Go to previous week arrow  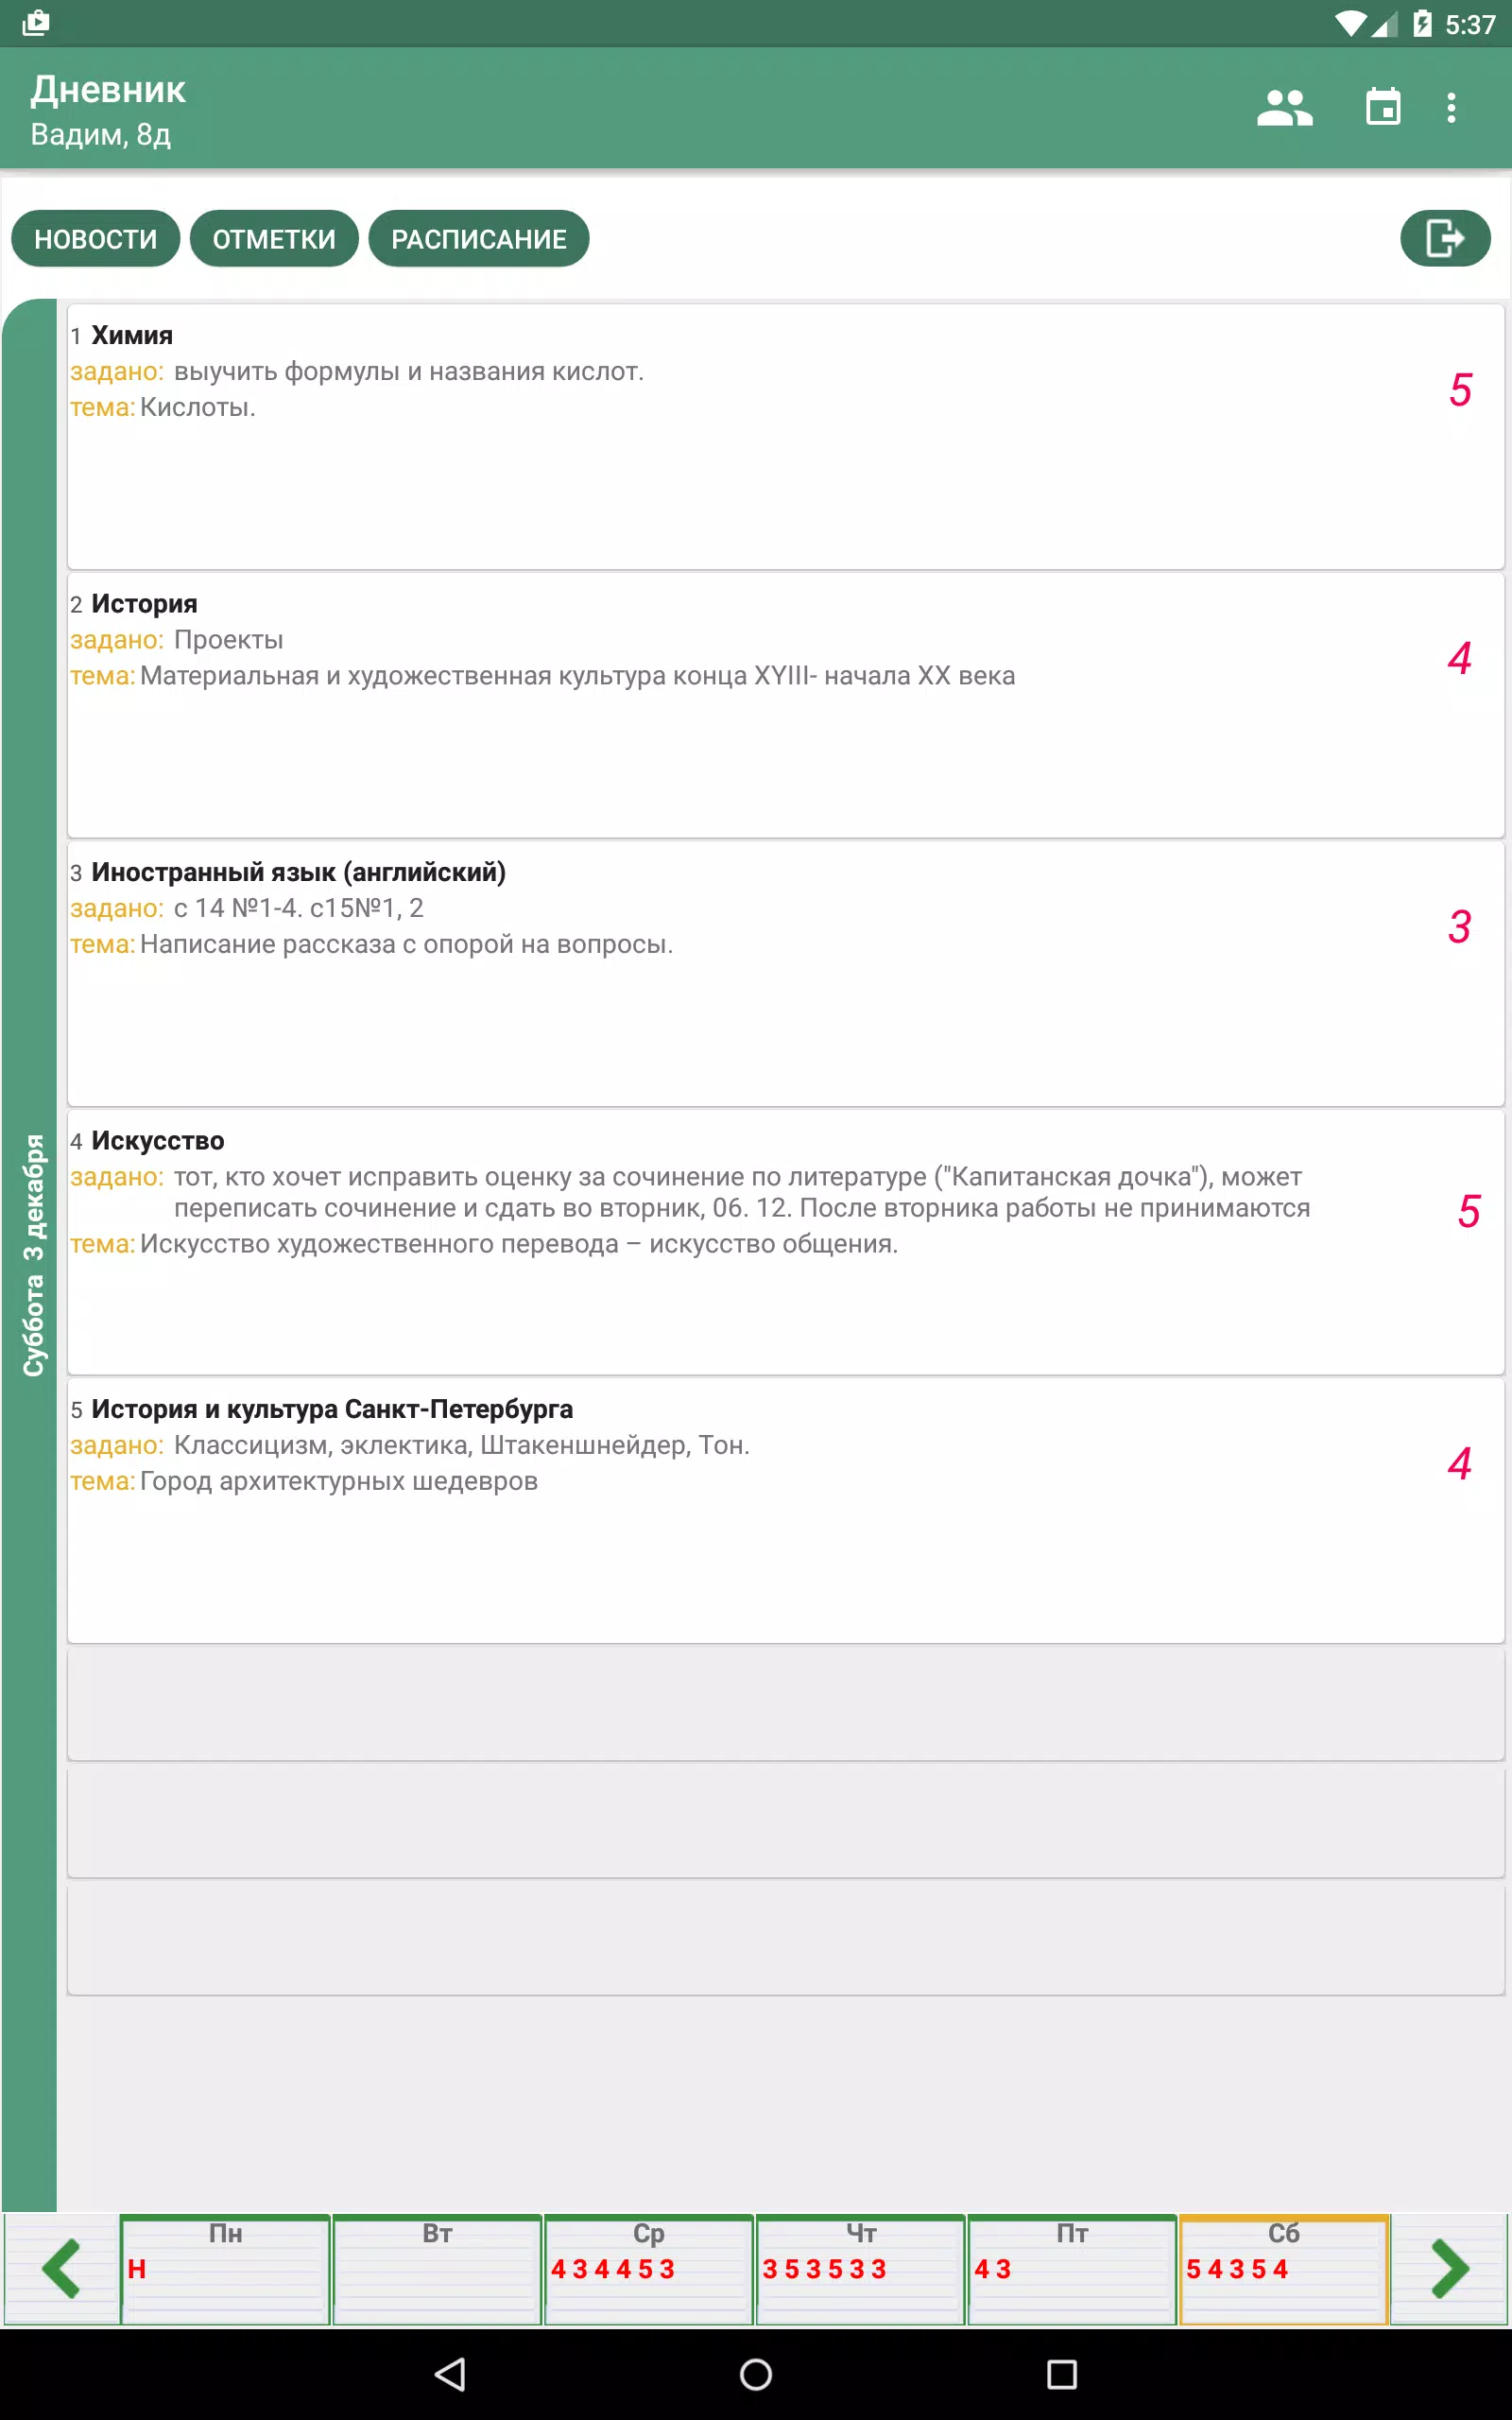click(61, 2269)
